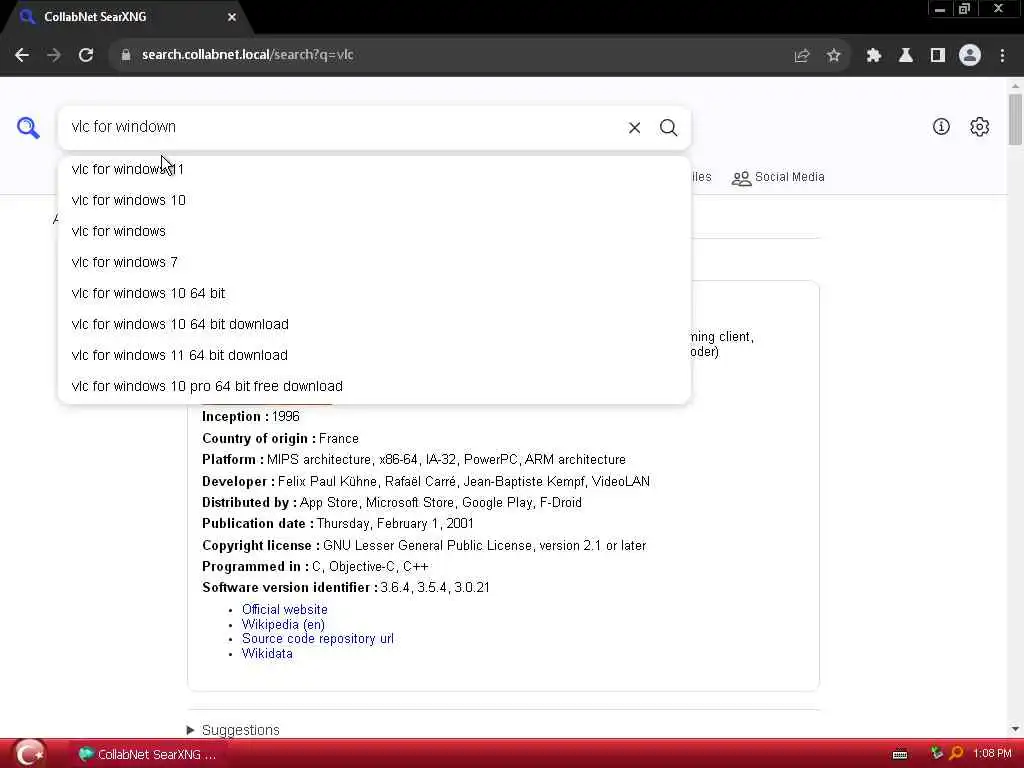
Task: Bookmark this page with star
Action: pos(833,56)
